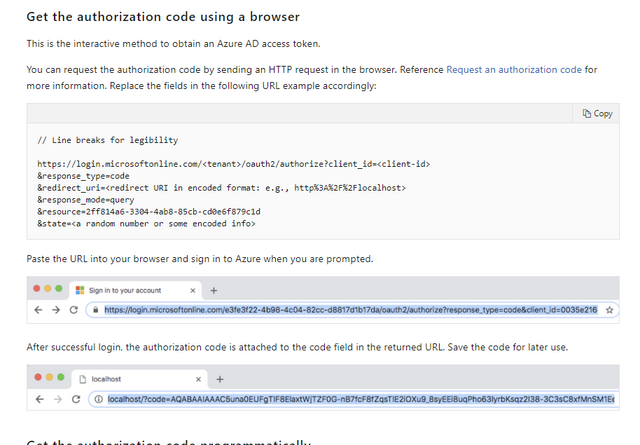Click back arrow in sign-in browser screenshot
Image resolution: width=640 pixels, height=445 pixels.
tap(38, 310)
